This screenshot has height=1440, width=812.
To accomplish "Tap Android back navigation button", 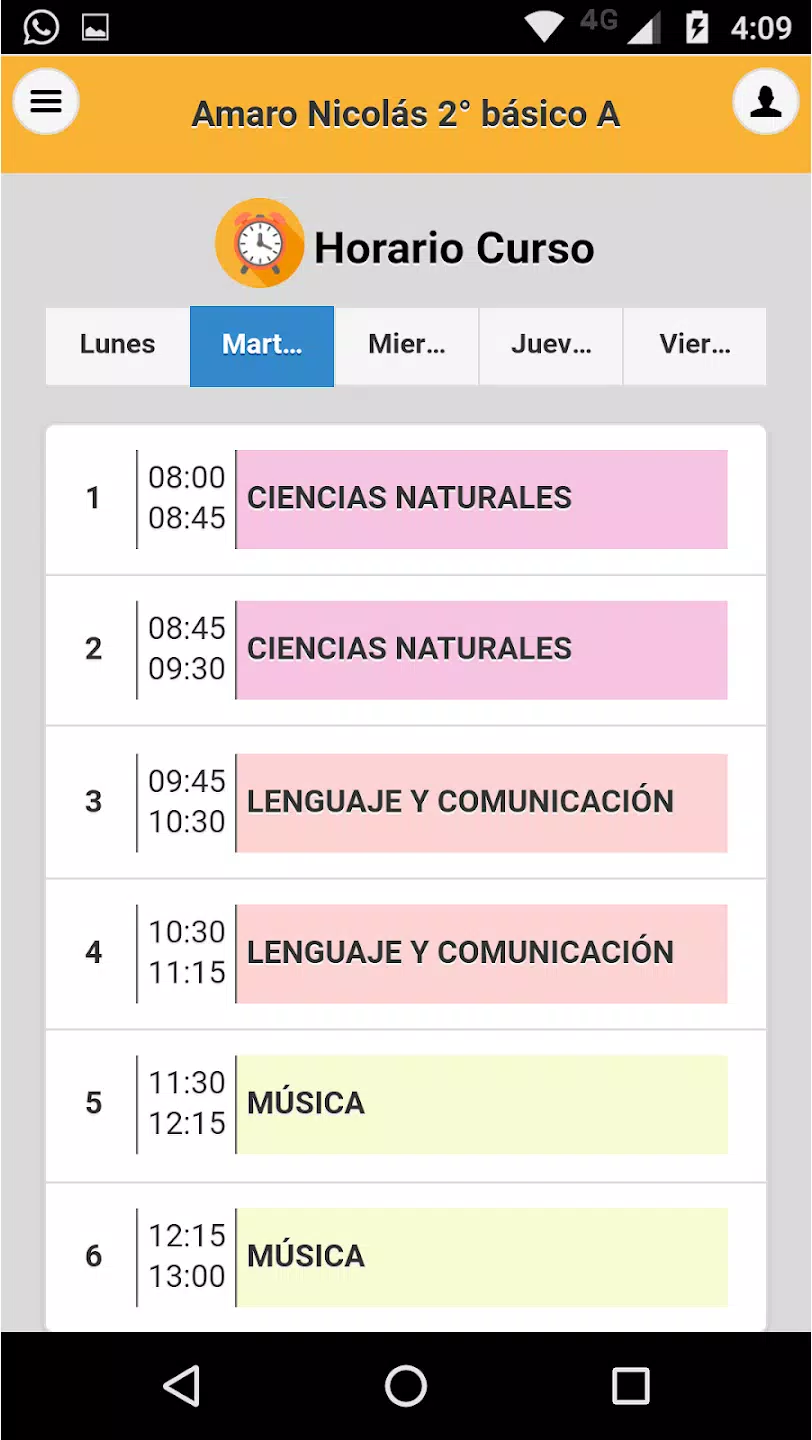I will point(182,1386).
